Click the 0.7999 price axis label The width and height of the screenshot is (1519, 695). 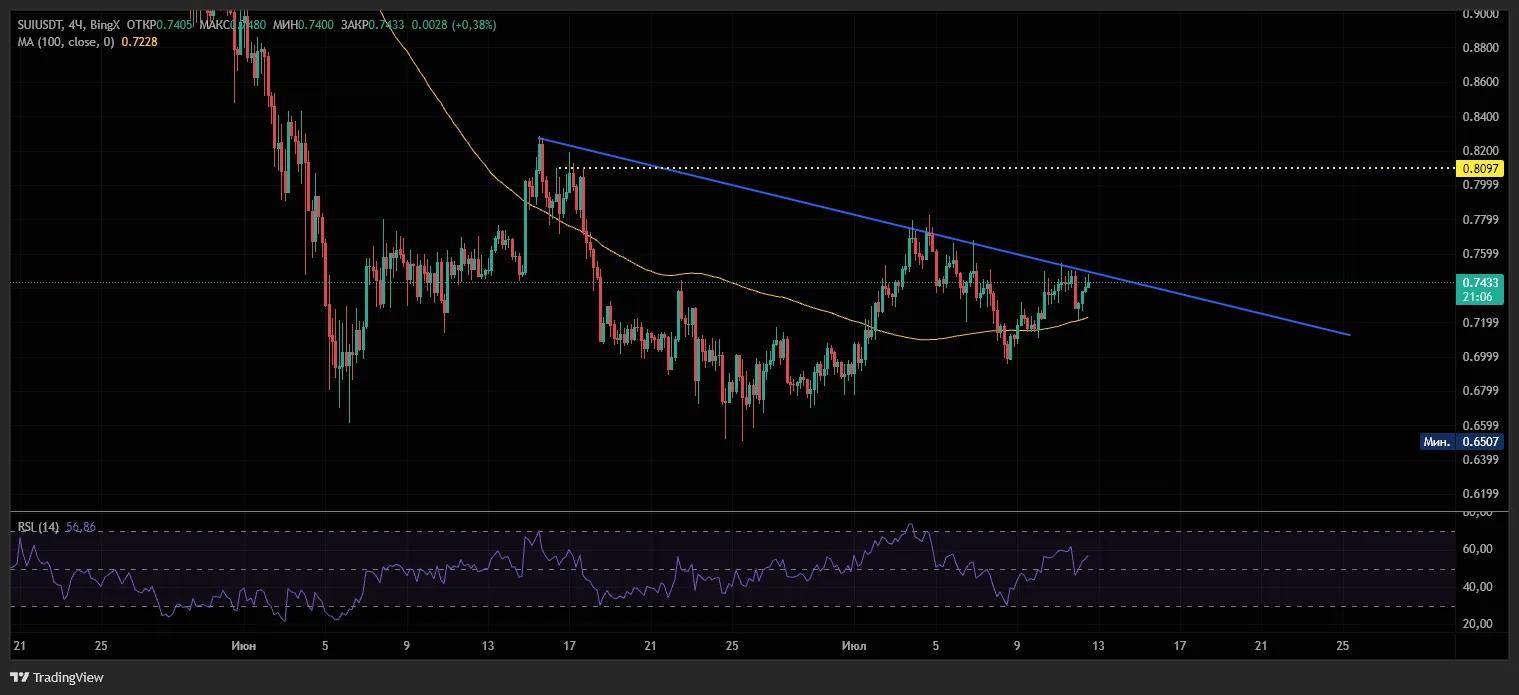[x=1481, y=185]
